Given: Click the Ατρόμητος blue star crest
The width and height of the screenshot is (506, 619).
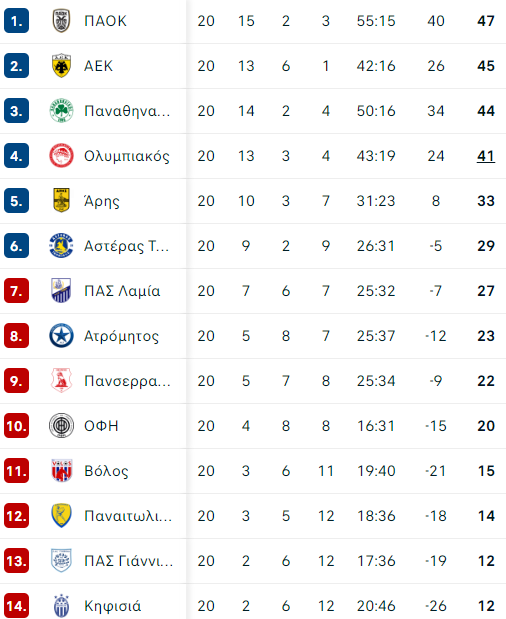Looking at the screenshot, I should click(62, 336).
